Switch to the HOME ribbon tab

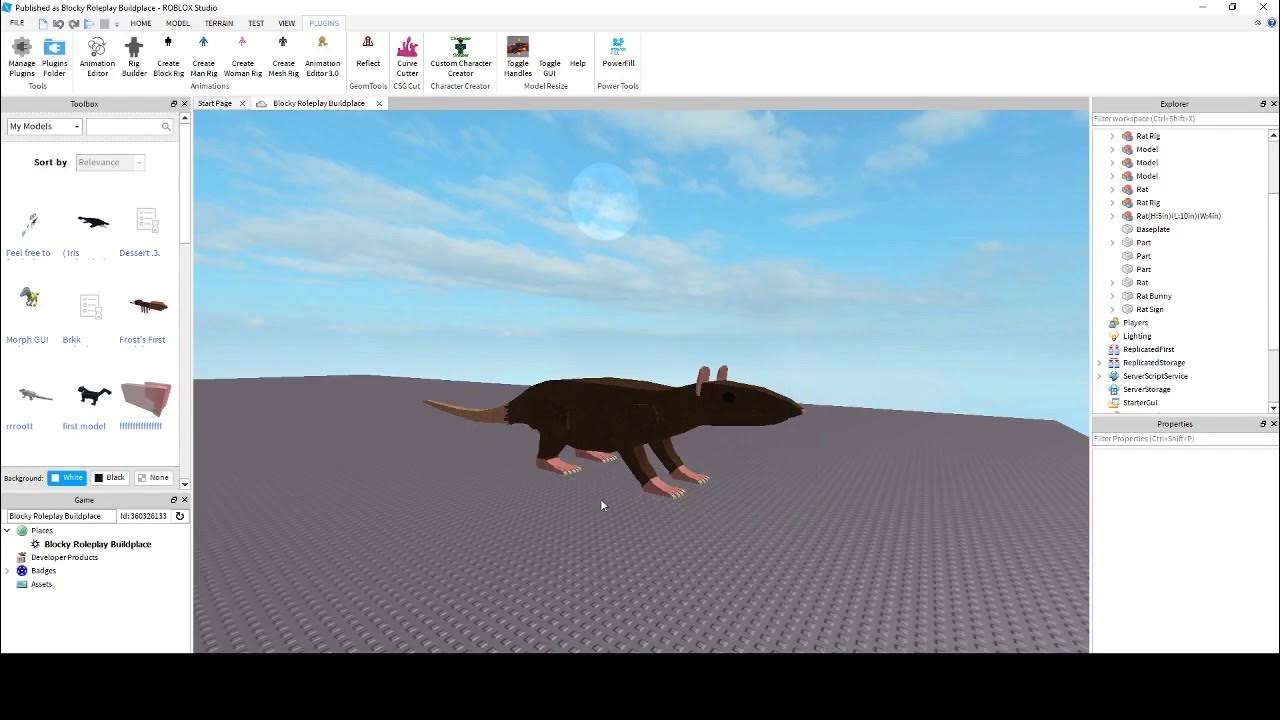click(141, 23)
